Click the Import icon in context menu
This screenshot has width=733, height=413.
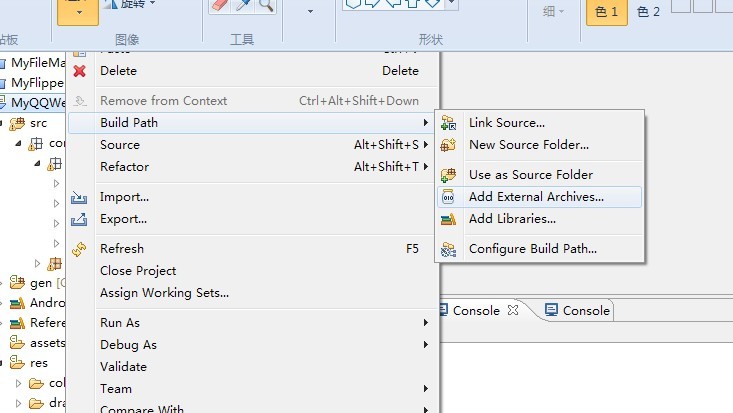pos(79,197)
